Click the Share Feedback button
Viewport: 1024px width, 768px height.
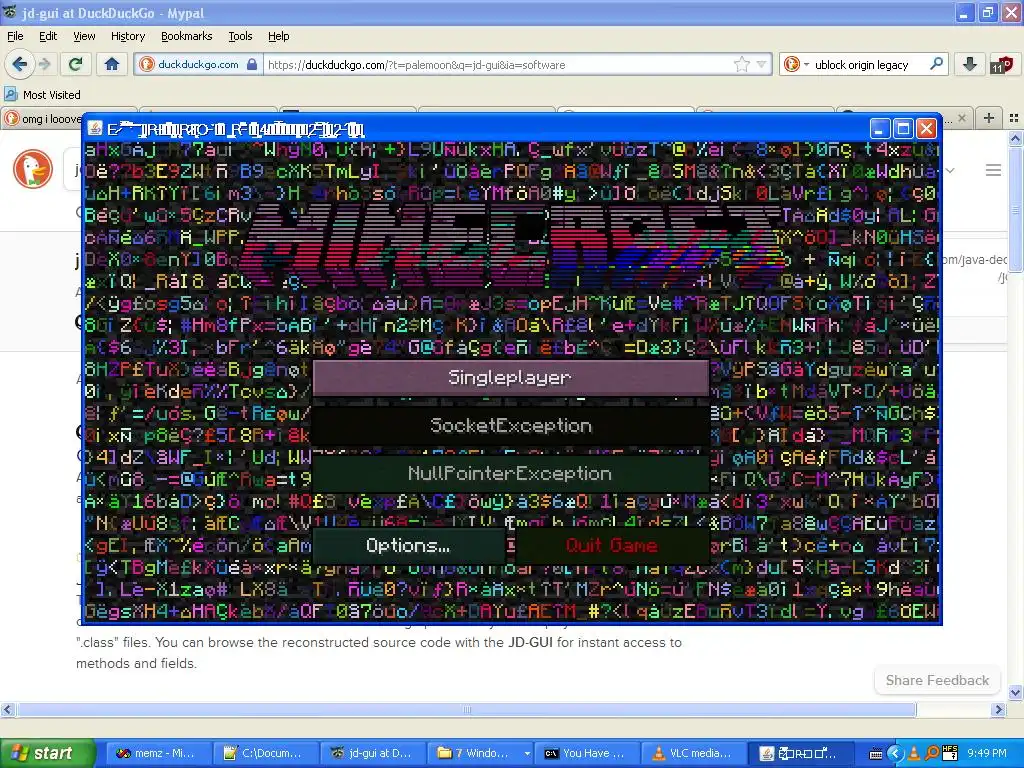(x=937, y=680)
